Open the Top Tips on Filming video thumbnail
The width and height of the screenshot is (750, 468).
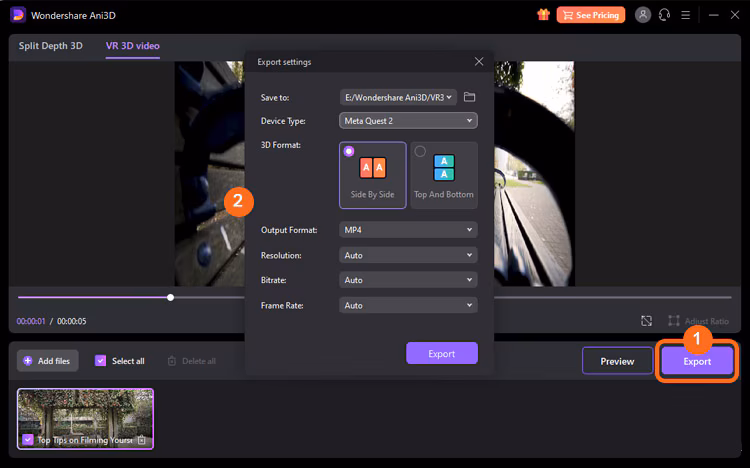coord(86,419)
